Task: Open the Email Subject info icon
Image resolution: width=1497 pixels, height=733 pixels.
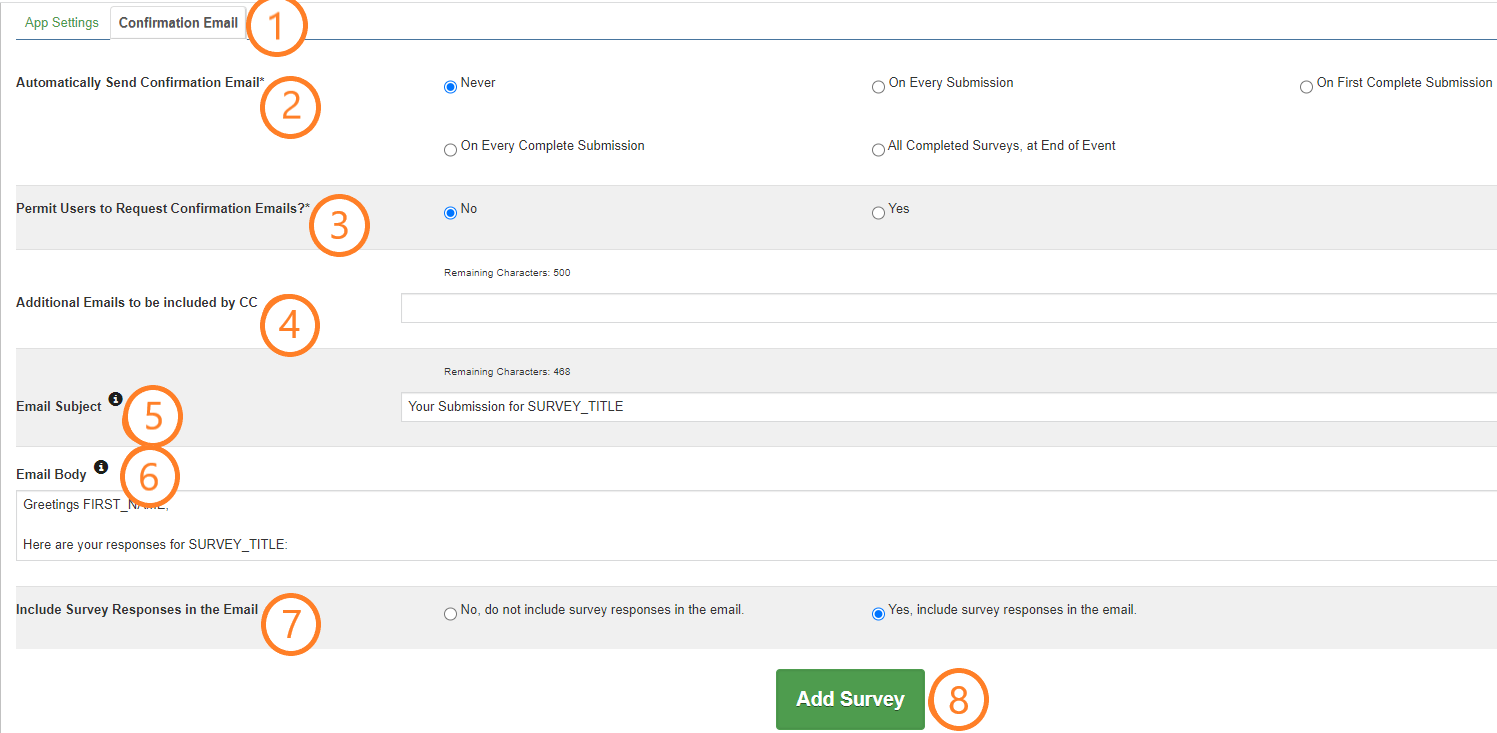Action: 115,399
